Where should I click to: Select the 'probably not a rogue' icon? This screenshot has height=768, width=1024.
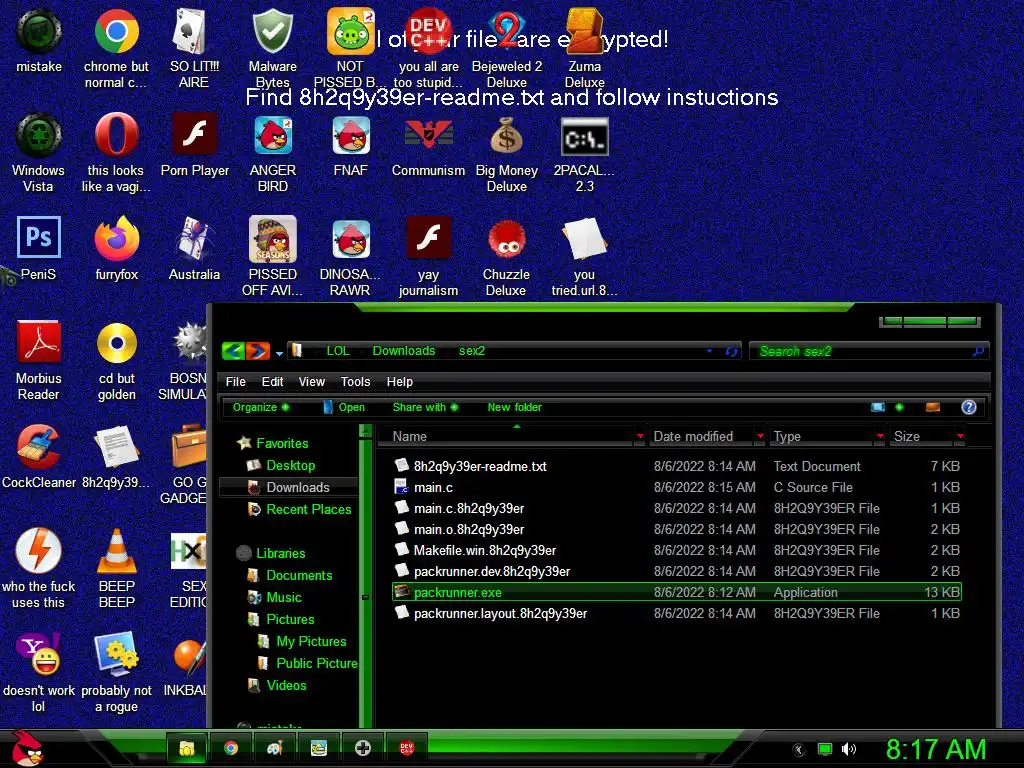116,671
